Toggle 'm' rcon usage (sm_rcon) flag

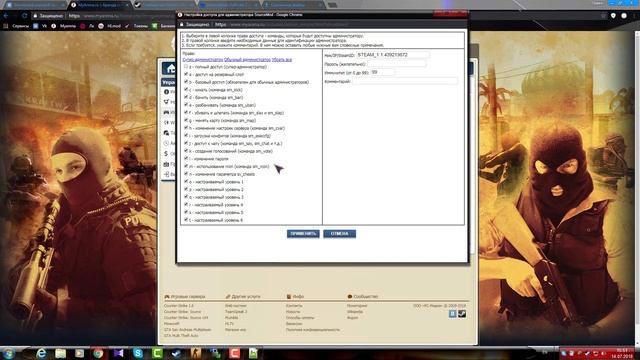coord(186,166)
